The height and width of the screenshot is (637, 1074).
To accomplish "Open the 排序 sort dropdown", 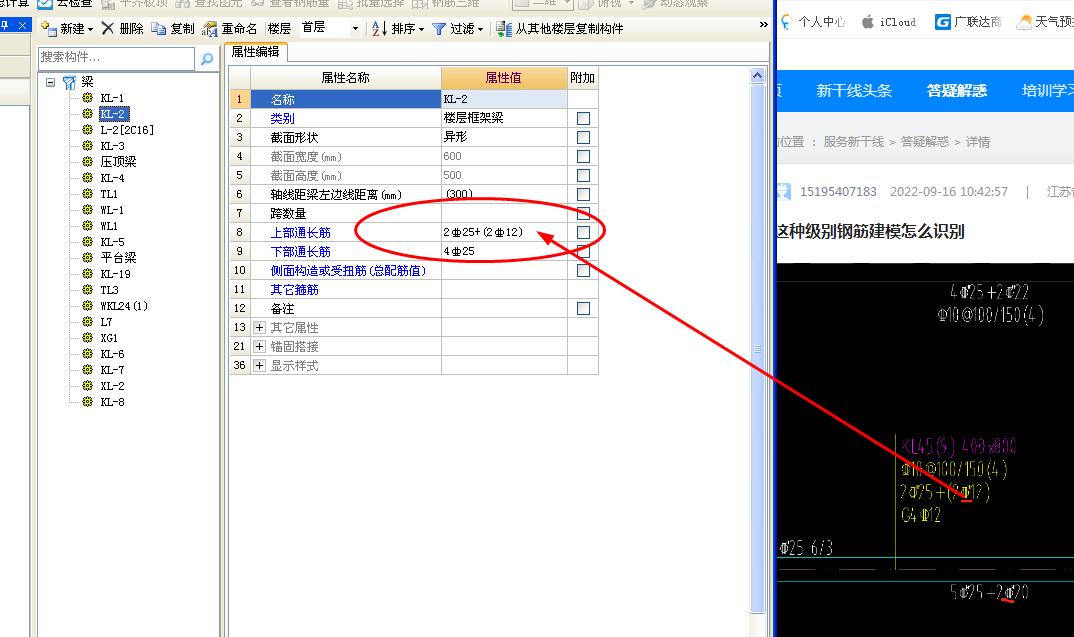I will pyautogui.click(x=421, y=29).
